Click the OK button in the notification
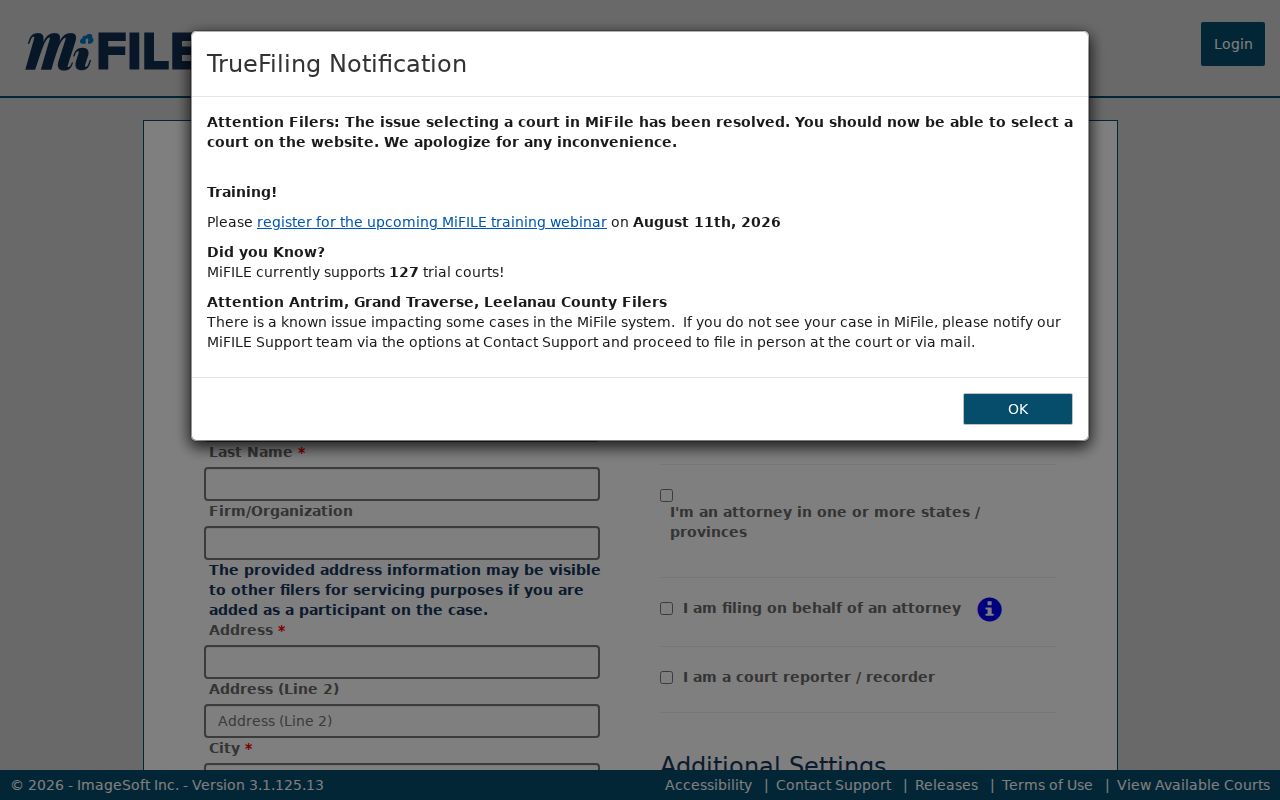 1017,409
